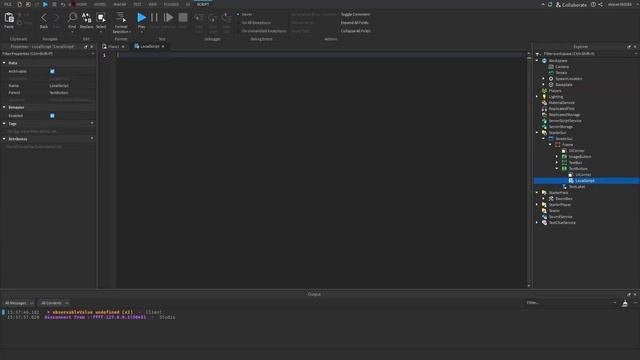The width and height of the screenshot is (640, 360).
Task: Expand the SpawnLocation node
Action: pyautogui.click(x=544, y=79)
